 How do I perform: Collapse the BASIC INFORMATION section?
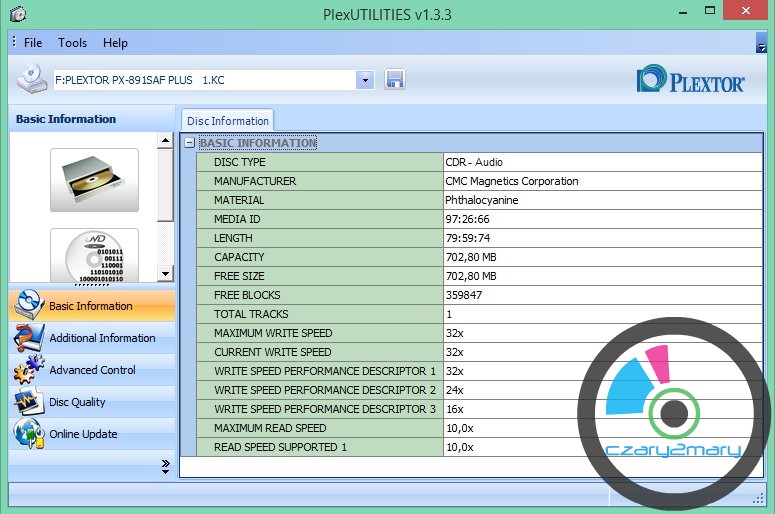coord(189,143)
